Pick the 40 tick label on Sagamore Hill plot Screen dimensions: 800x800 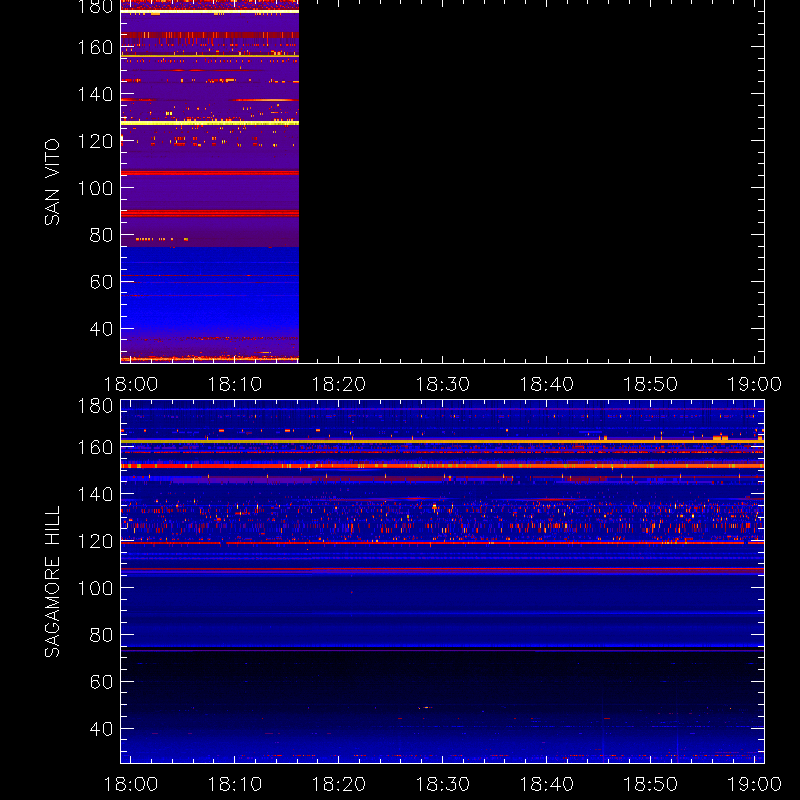tap(101, 729)
